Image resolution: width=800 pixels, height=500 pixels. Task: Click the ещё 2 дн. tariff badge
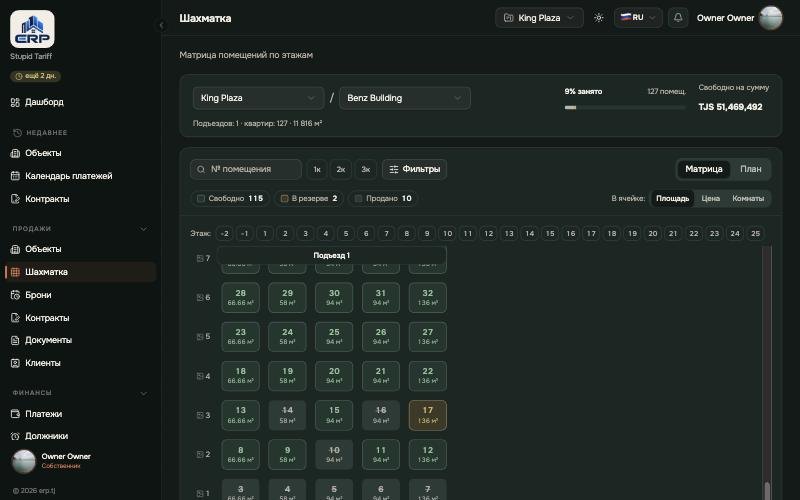coord(35,76)
